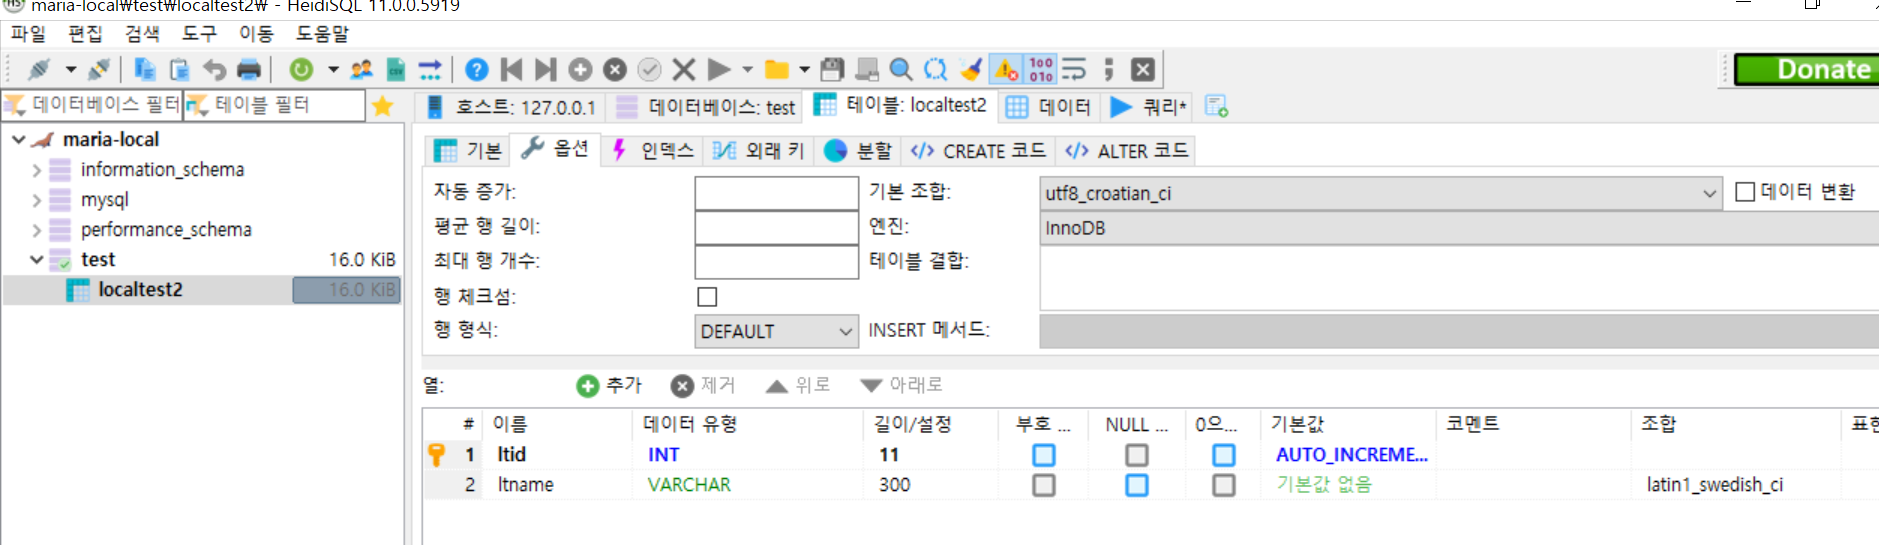
Task: Click the Open SQL file folder icon
Action: (x=777, y=70)
